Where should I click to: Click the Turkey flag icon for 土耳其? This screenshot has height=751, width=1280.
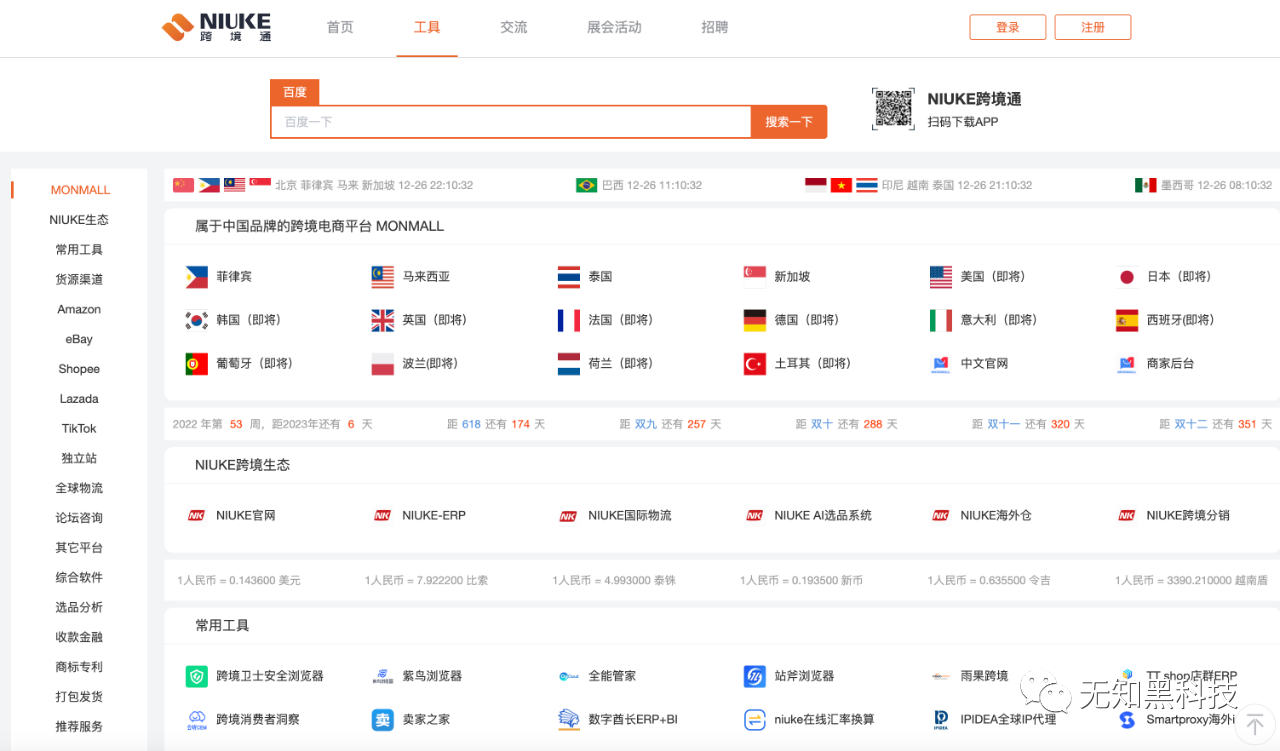click(755, 364)
